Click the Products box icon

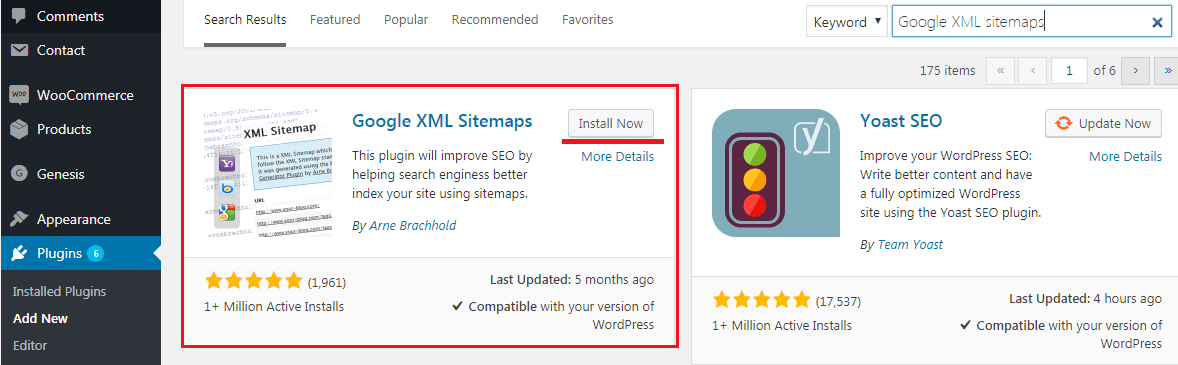(x=20, y=129)
